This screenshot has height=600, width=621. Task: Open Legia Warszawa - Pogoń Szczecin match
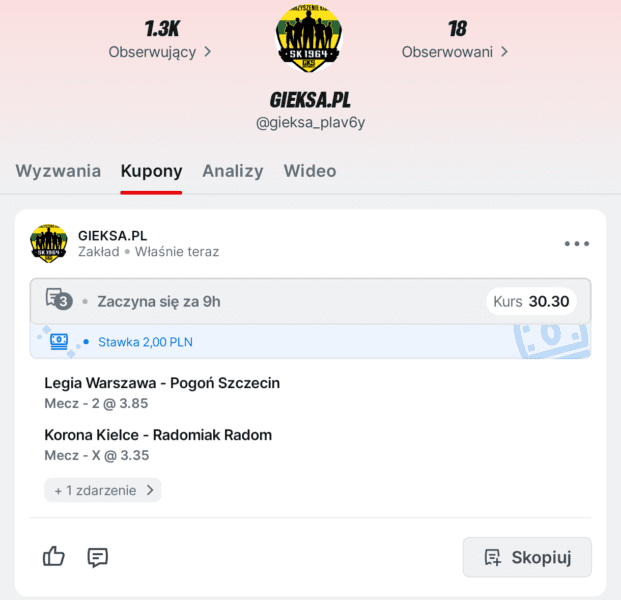[162, 383]
